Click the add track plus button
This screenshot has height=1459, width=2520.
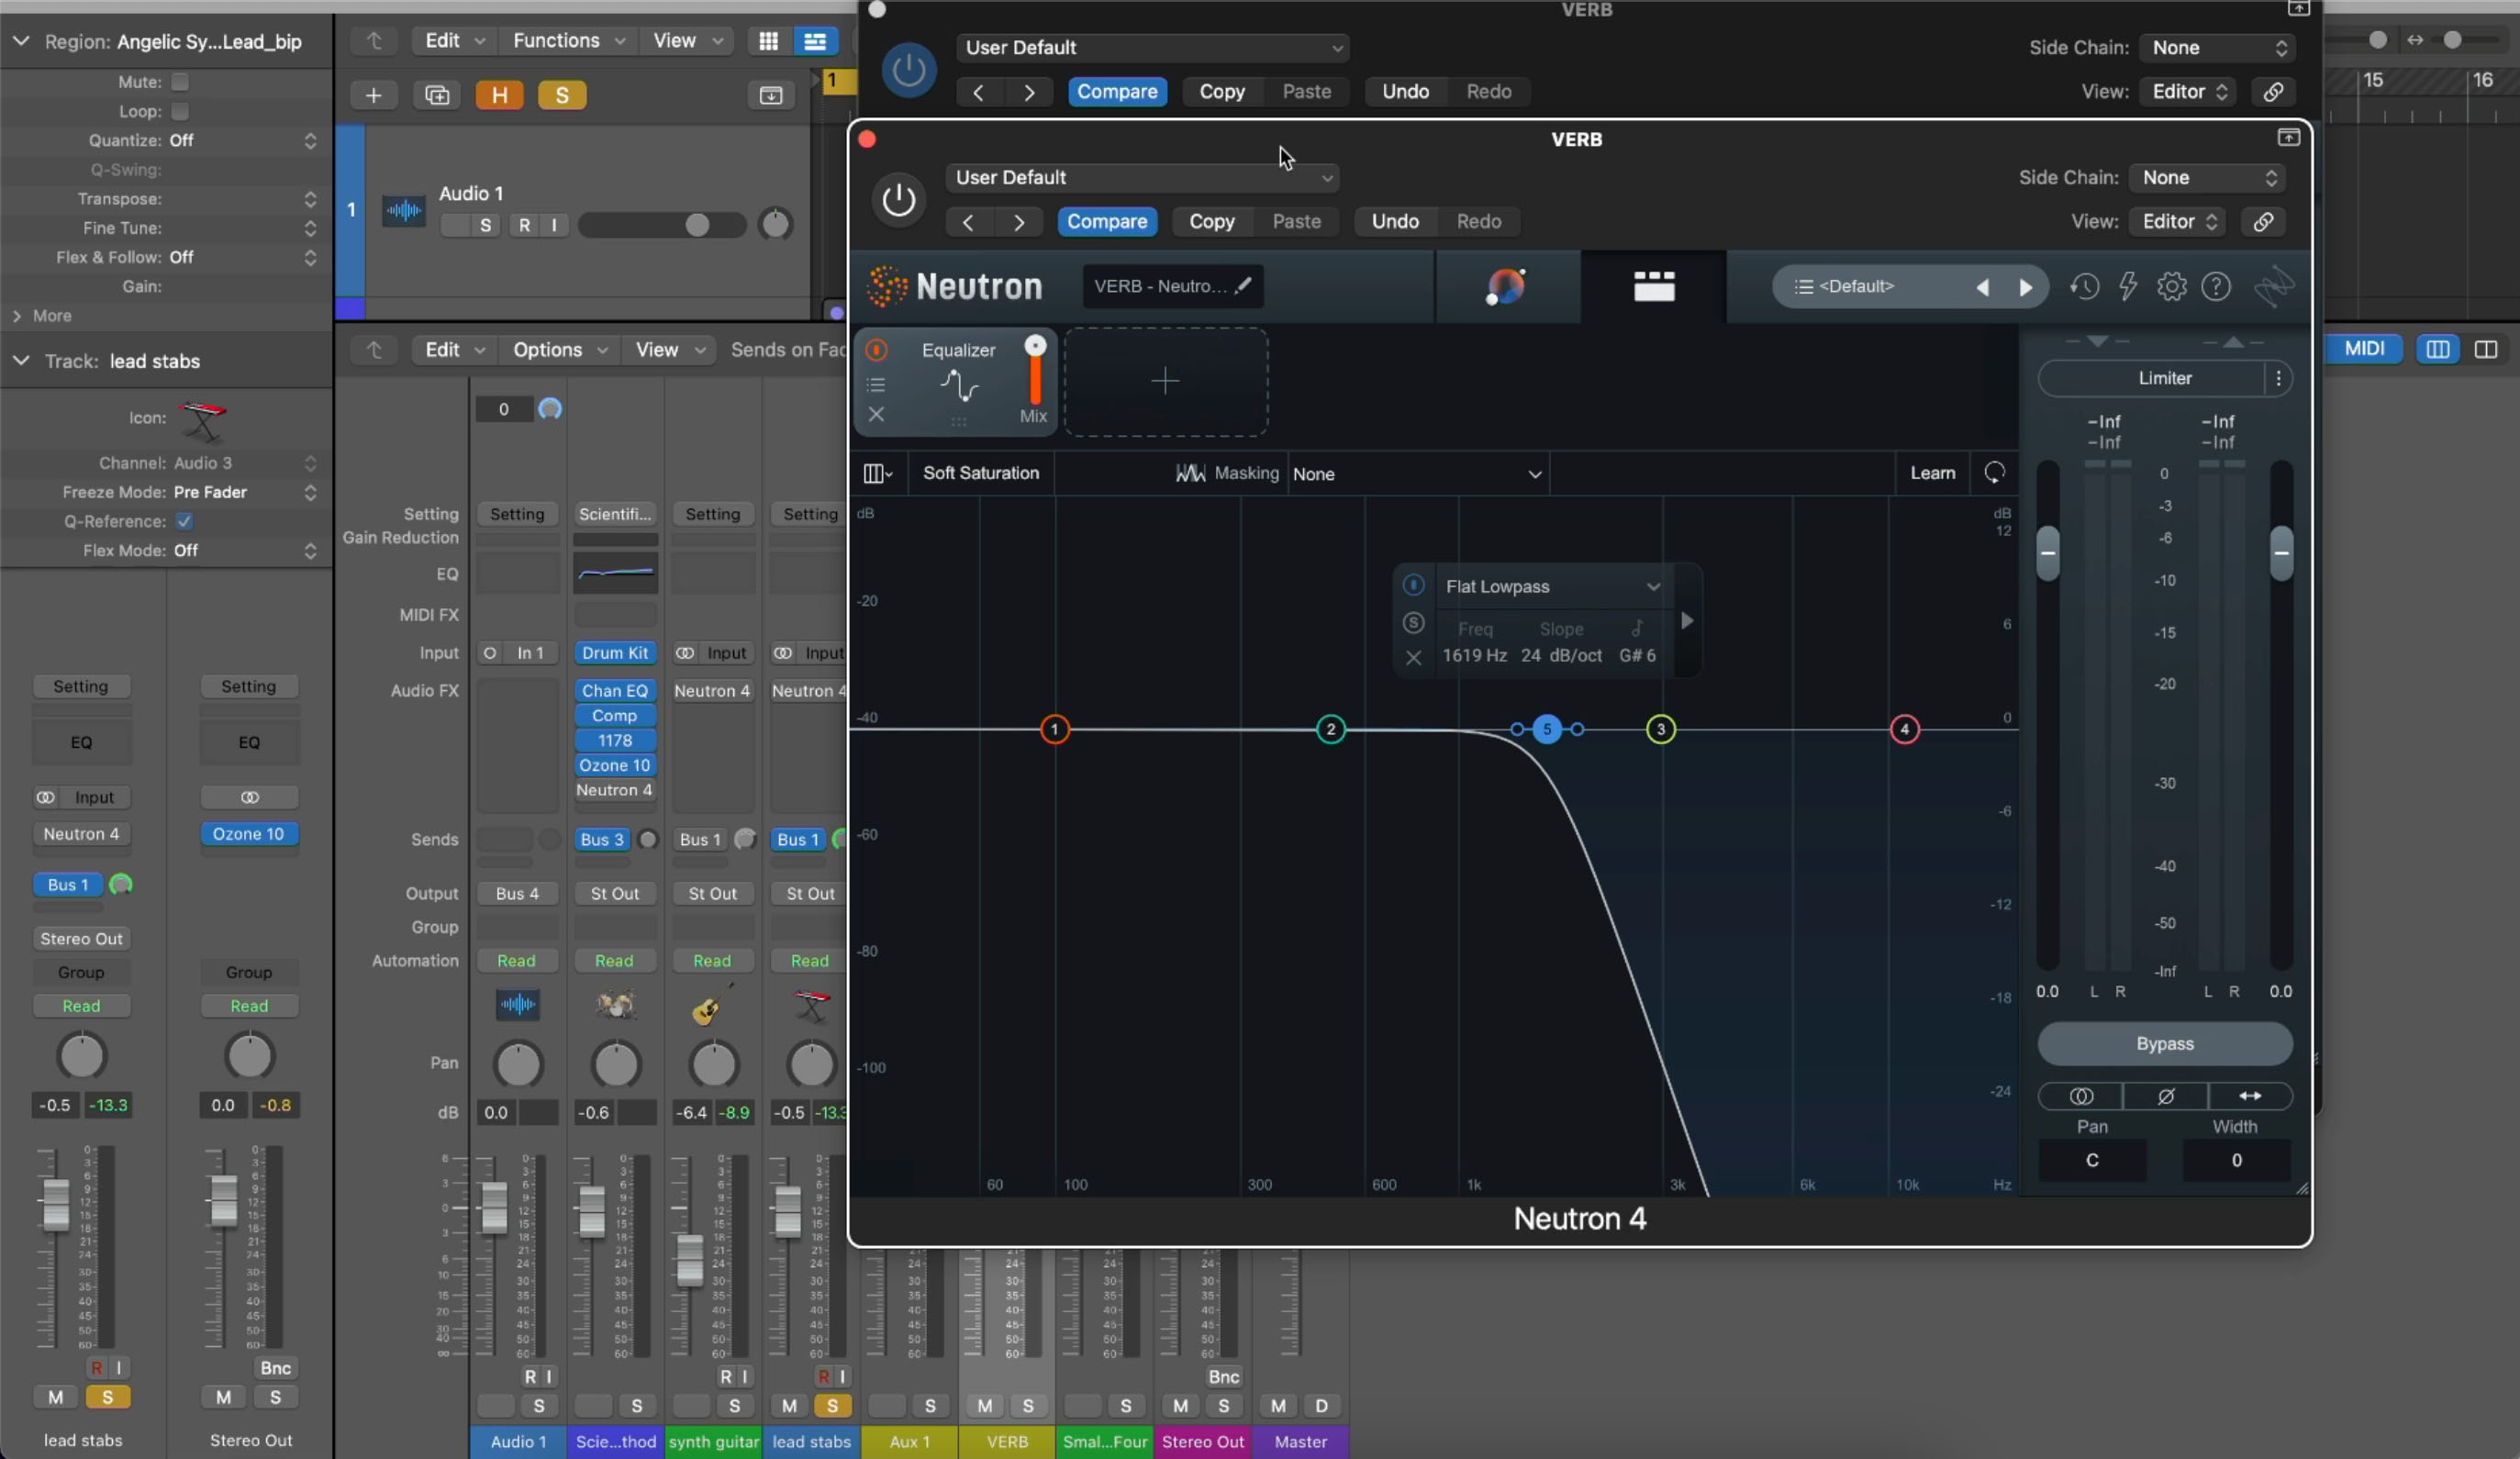click(373, 95)
